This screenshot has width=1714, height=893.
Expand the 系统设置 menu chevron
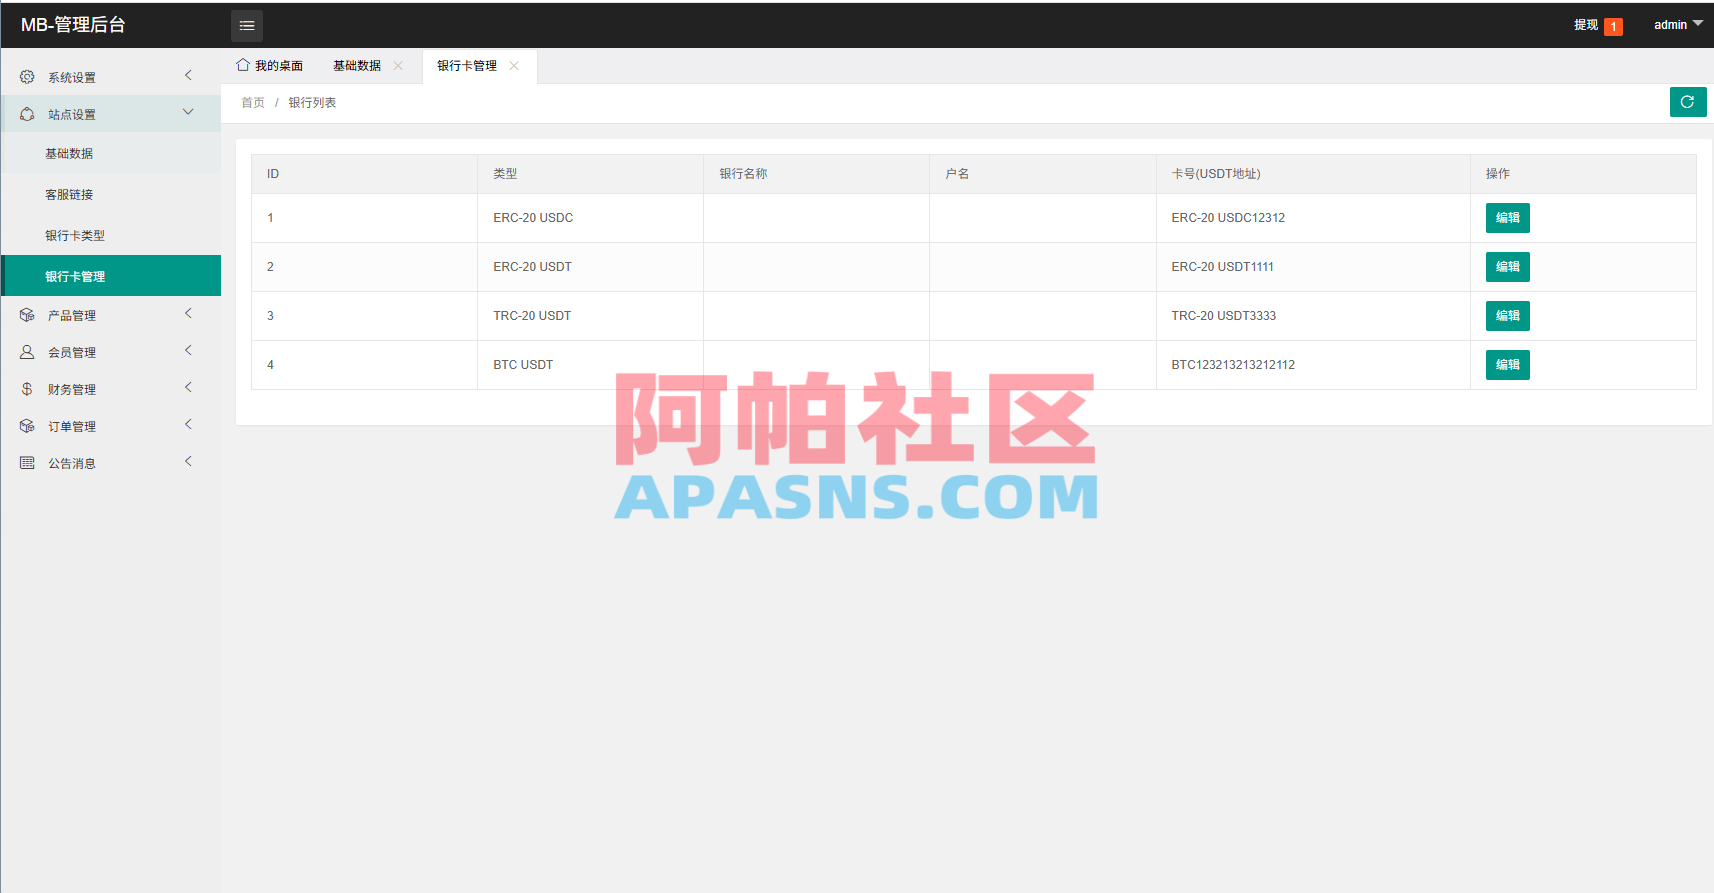click(x=188, y=76)
